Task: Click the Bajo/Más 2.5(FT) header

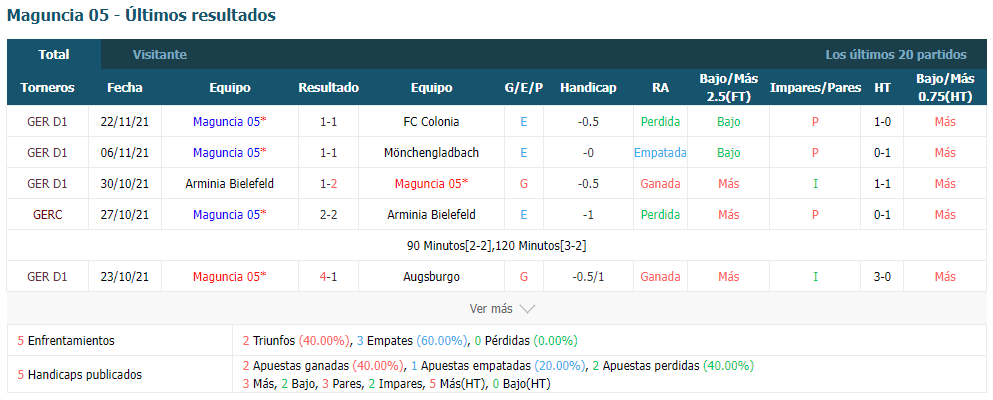Action: click(728, 87)
